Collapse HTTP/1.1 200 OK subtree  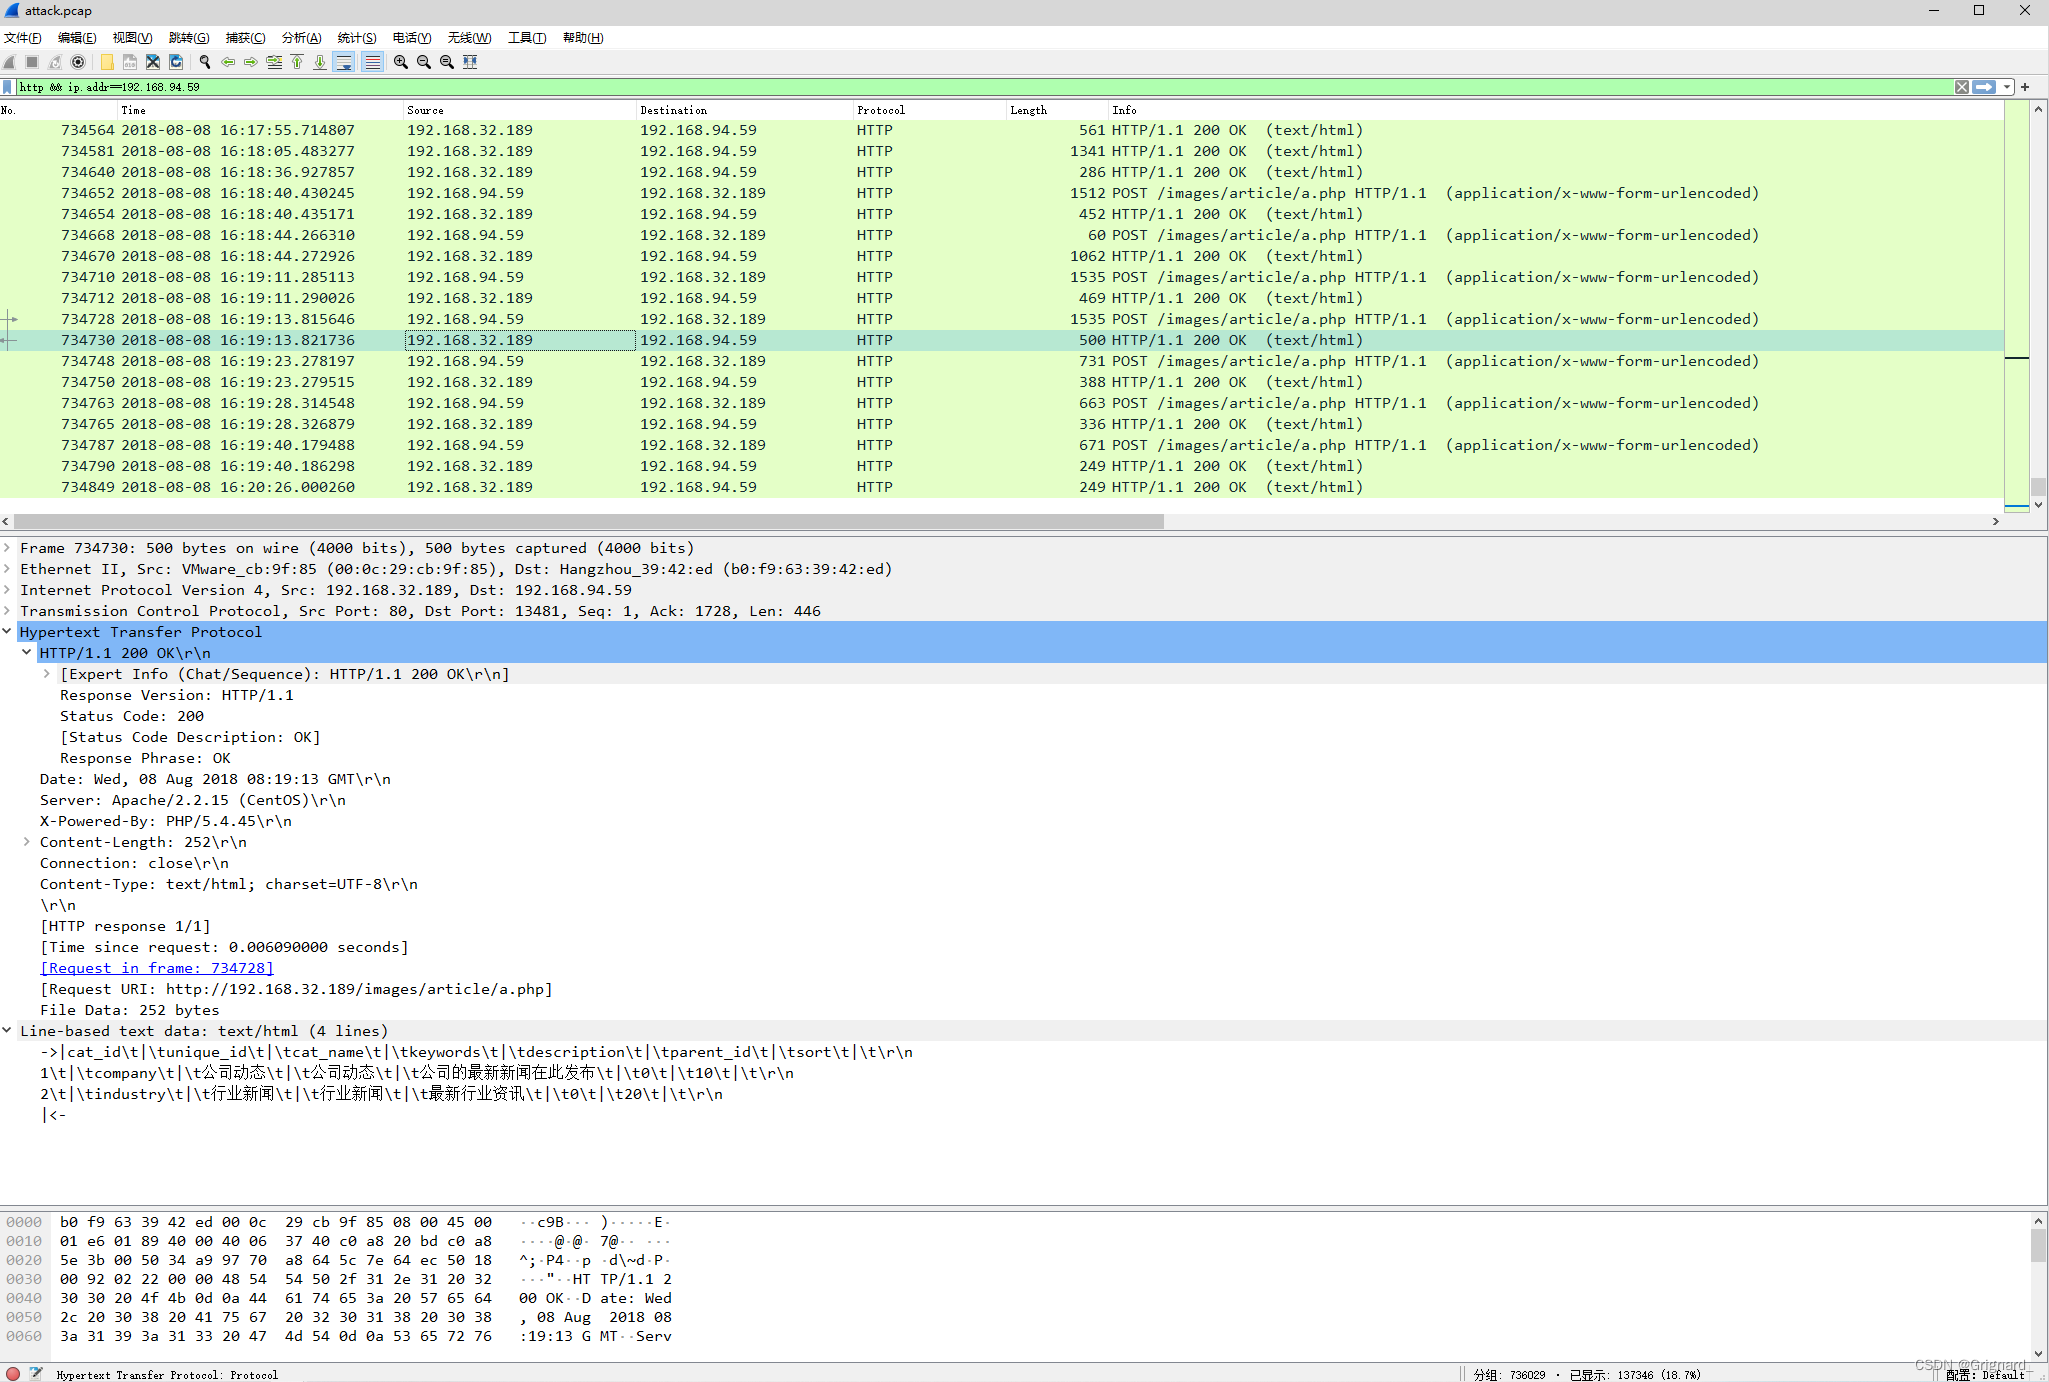point(27,653)
